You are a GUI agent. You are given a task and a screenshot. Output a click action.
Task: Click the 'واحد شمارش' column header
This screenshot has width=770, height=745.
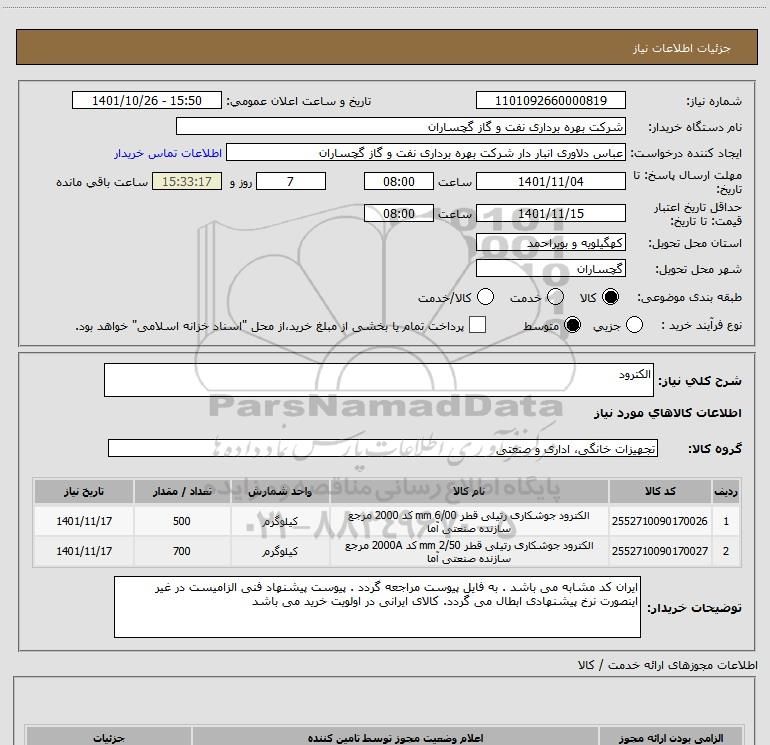(280, 491)
